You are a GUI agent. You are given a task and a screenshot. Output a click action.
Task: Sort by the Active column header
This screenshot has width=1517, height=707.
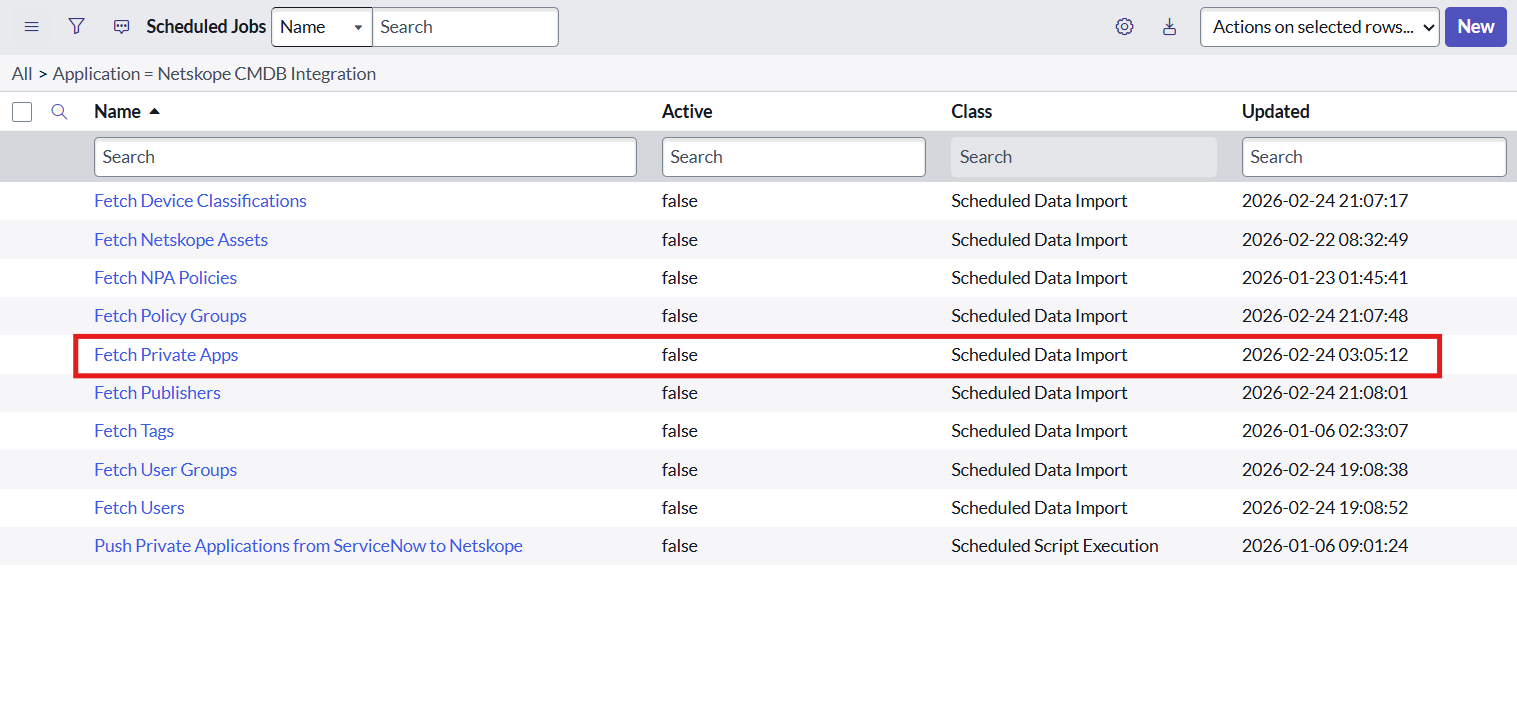687,112
